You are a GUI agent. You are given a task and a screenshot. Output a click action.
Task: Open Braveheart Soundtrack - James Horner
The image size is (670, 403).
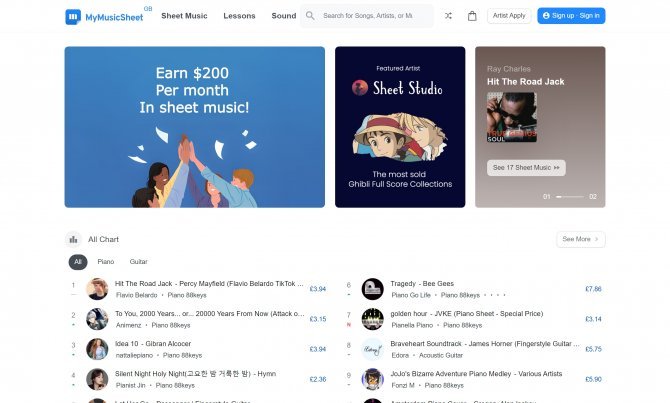[x=485, y=344]
